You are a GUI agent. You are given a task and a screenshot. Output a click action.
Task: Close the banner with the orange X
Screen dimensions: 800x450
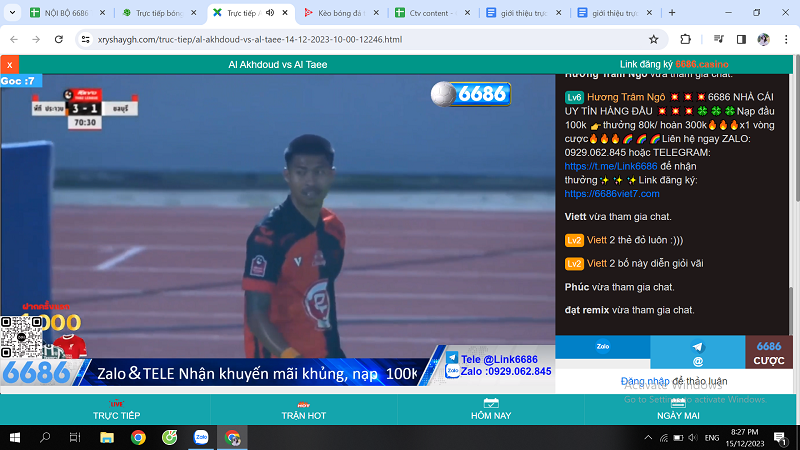(x=10, y=64)
